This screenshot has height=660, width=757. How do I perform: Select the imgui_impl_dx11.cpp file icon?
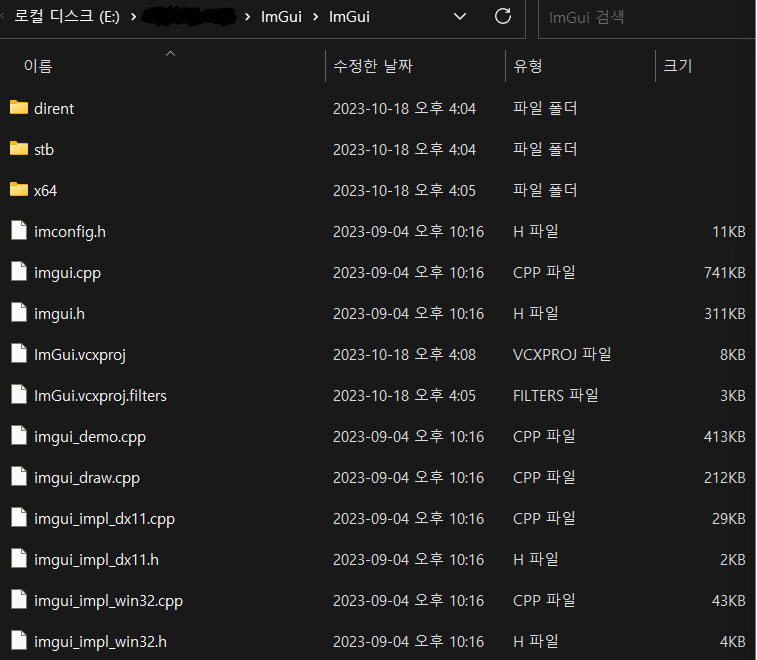click(x=19, y=518)
